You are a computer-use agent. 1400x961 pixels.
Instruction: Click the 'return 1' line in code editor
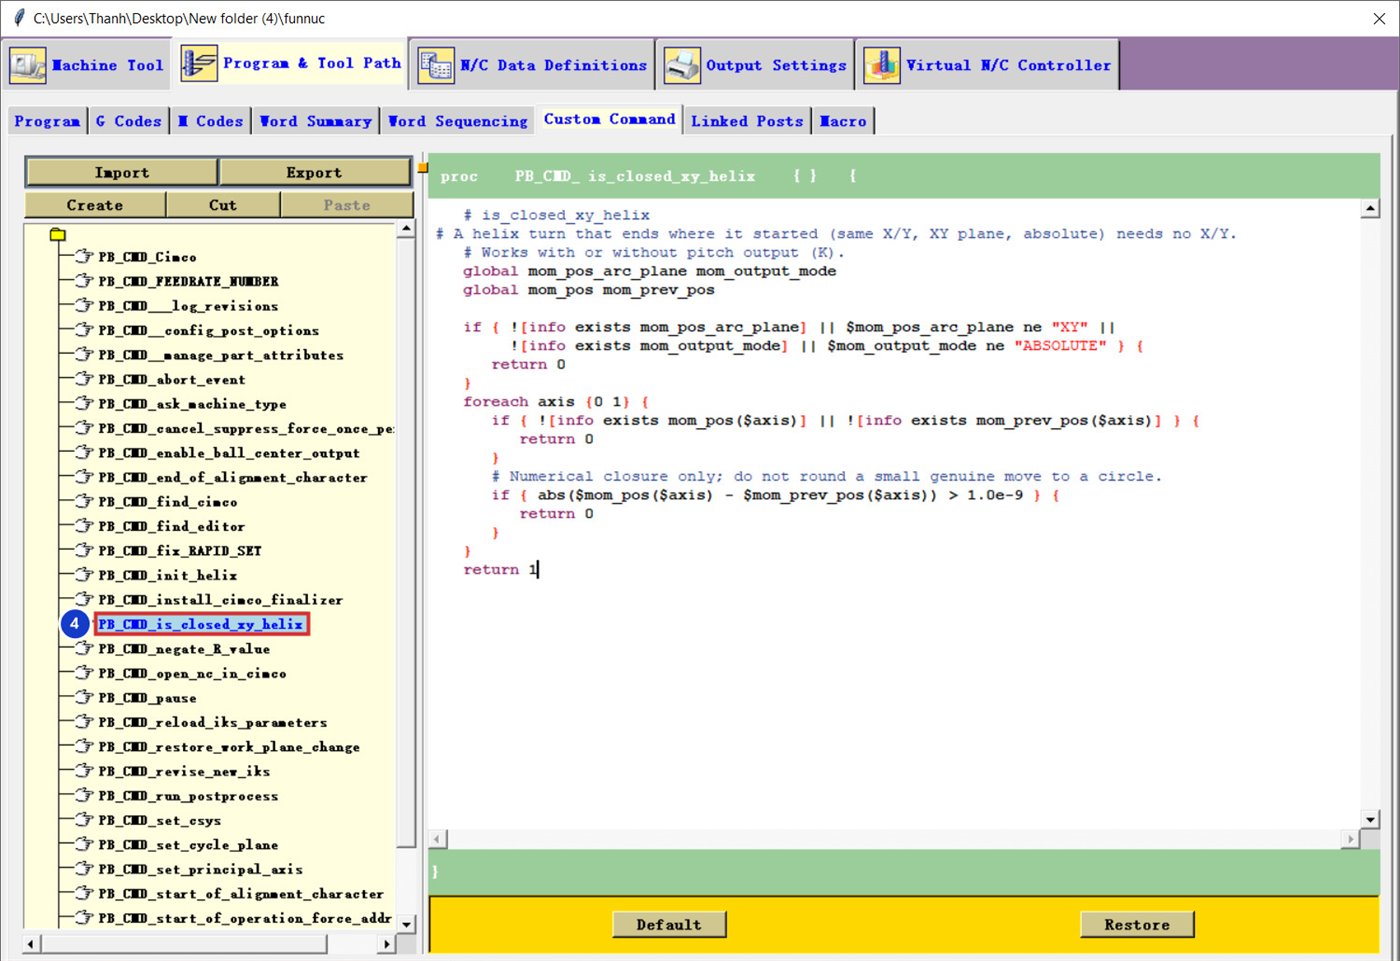501,570
